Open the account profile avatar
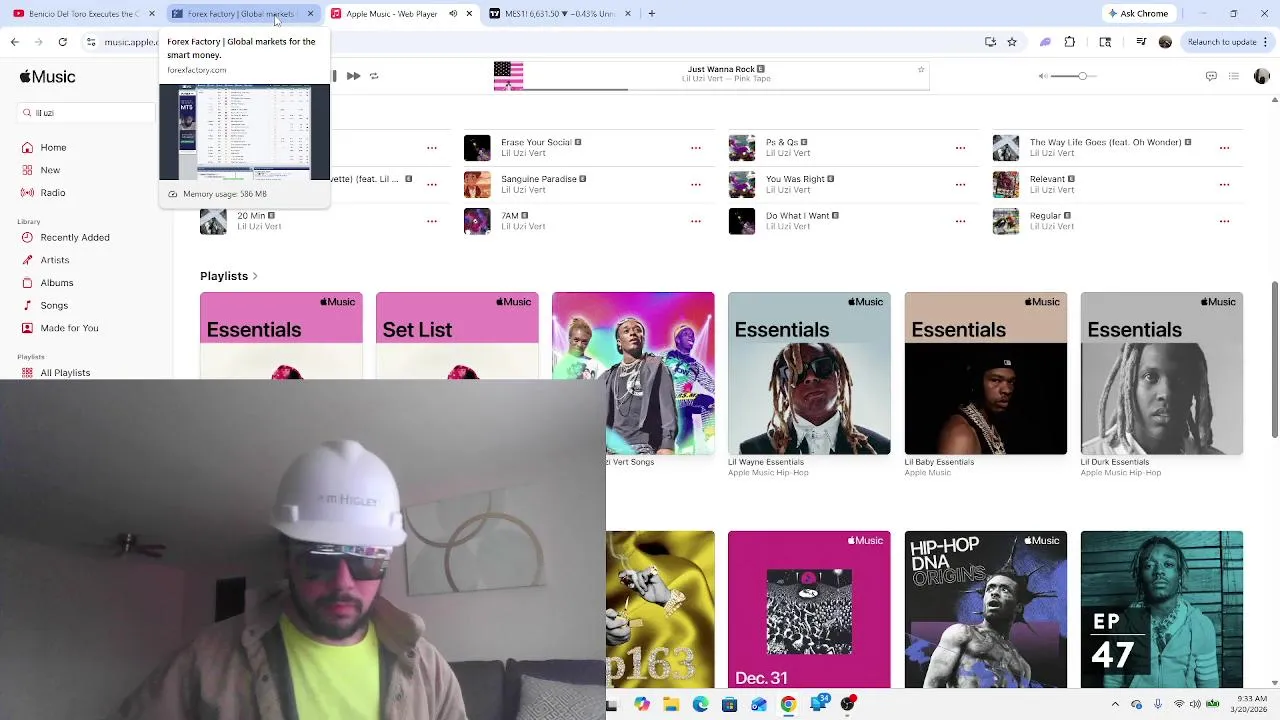 coord(1261,76)
